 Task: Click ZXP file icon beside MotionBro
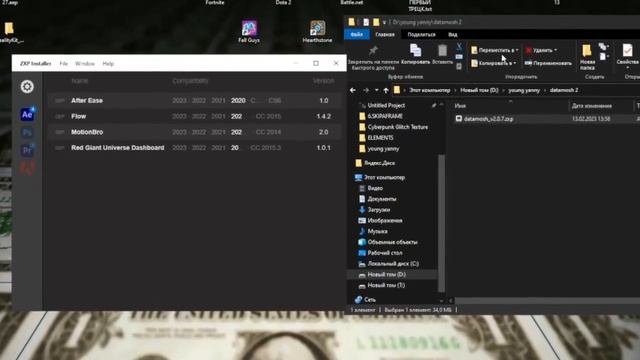(60, 132)
